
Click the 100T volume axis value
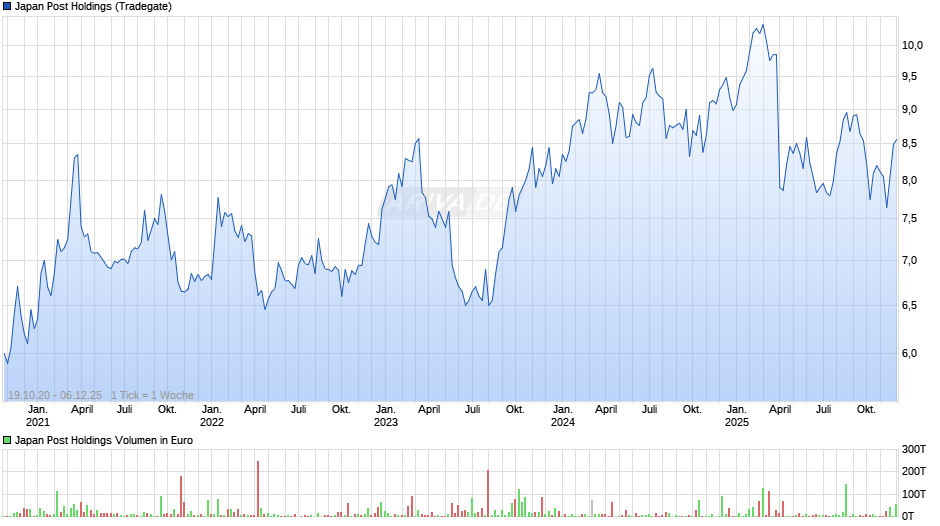tap(914, 494)
